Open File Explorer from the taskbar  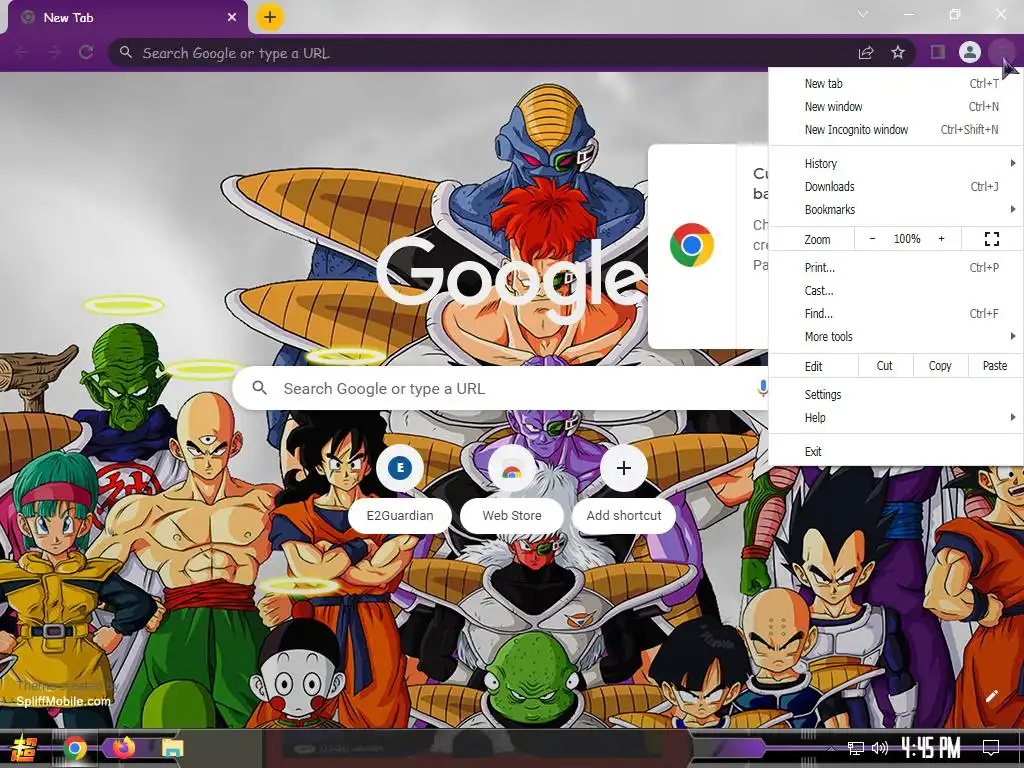(172, 748)
